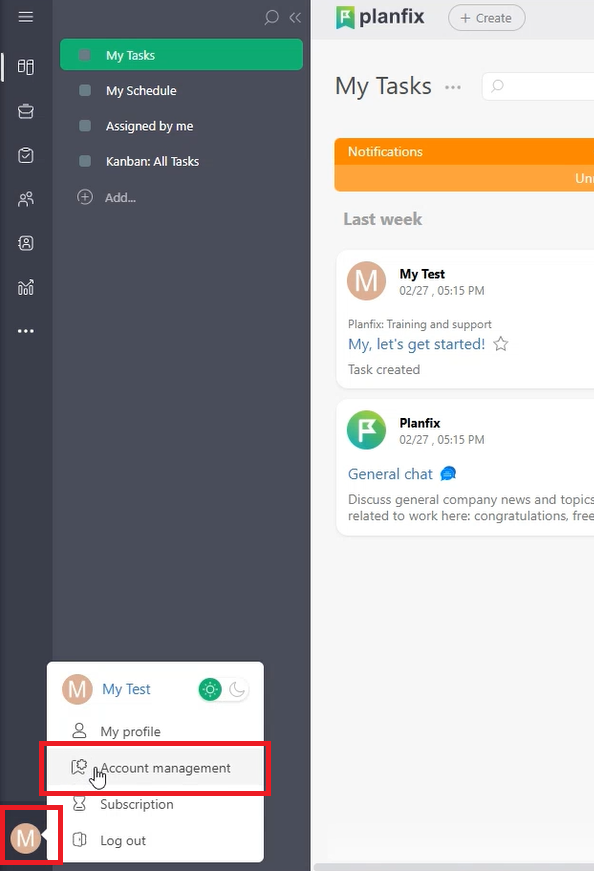
Task: Open the employees sidebar icon
Action: click(26, 199)
